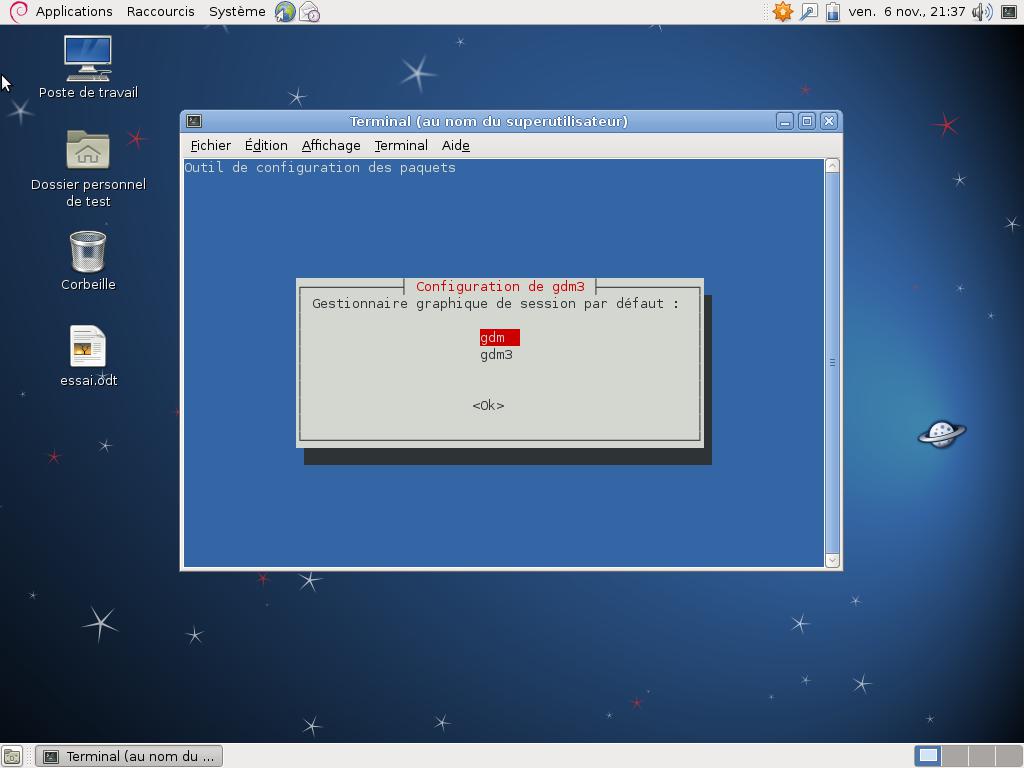The width and height of the screenshot is (1024, 768).
Task: Switch to the second workspace in the switcher
Action: click(x=955, y=756)
